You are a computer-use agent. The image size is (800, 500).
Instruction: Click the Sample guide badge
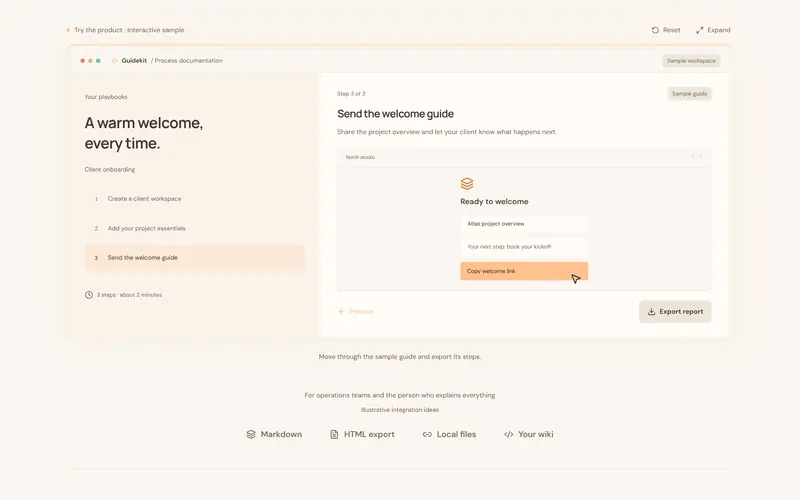click(689, 94)
